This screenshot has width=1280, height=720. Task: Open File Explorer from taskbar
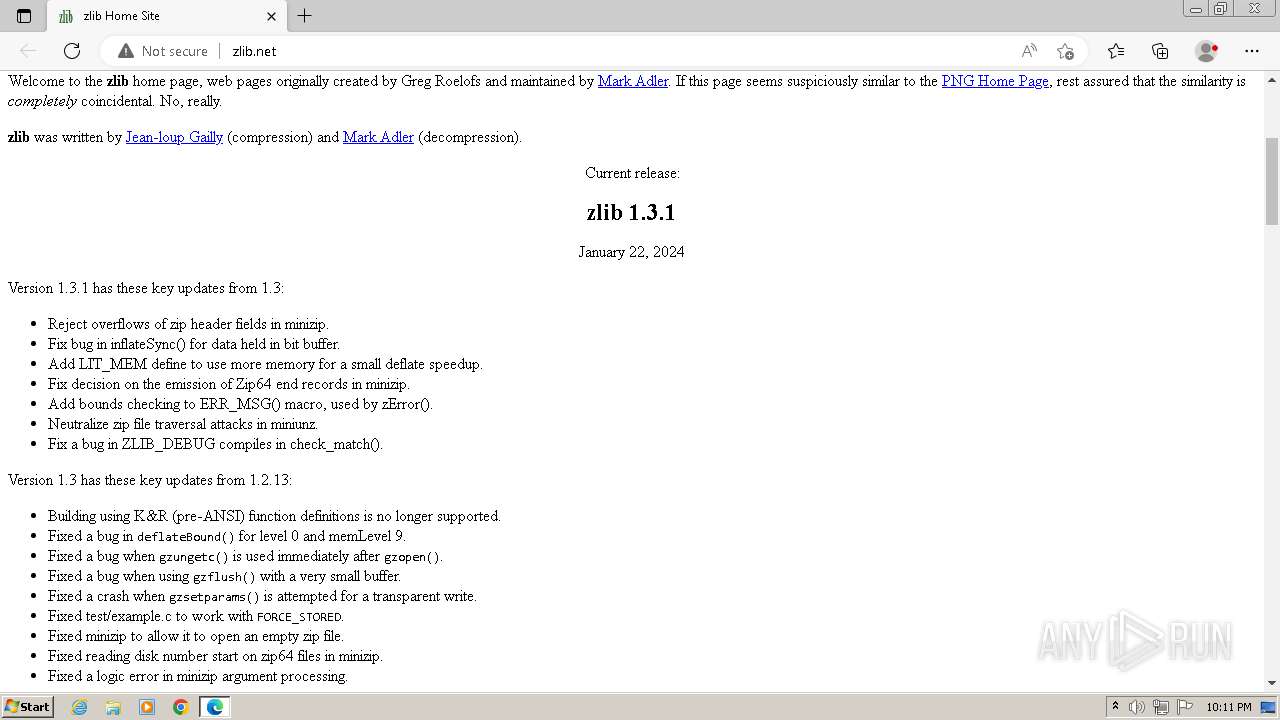[113, 707]
